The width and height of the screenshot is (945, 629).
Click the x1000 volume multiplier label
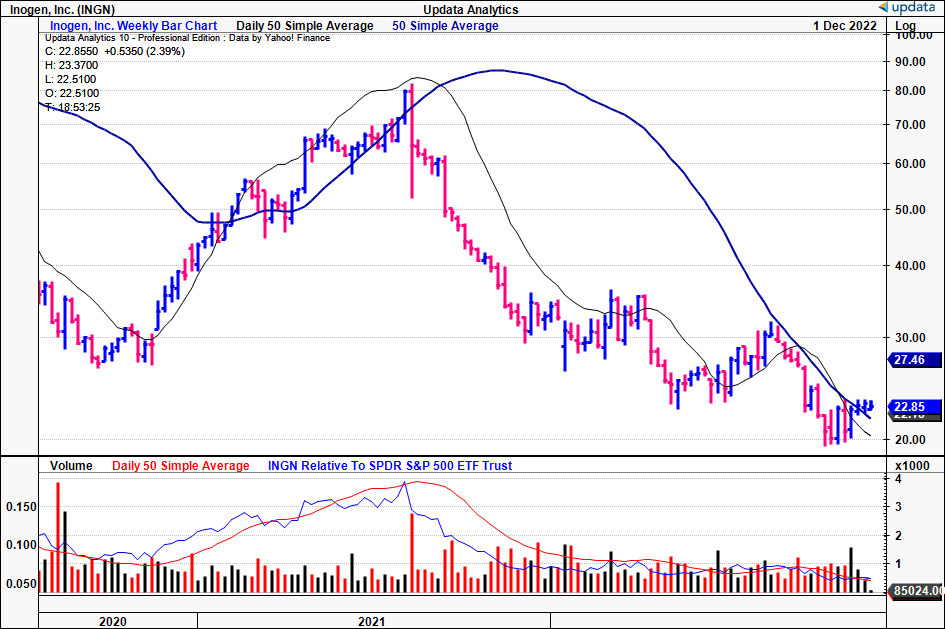[x=912, y=466]
